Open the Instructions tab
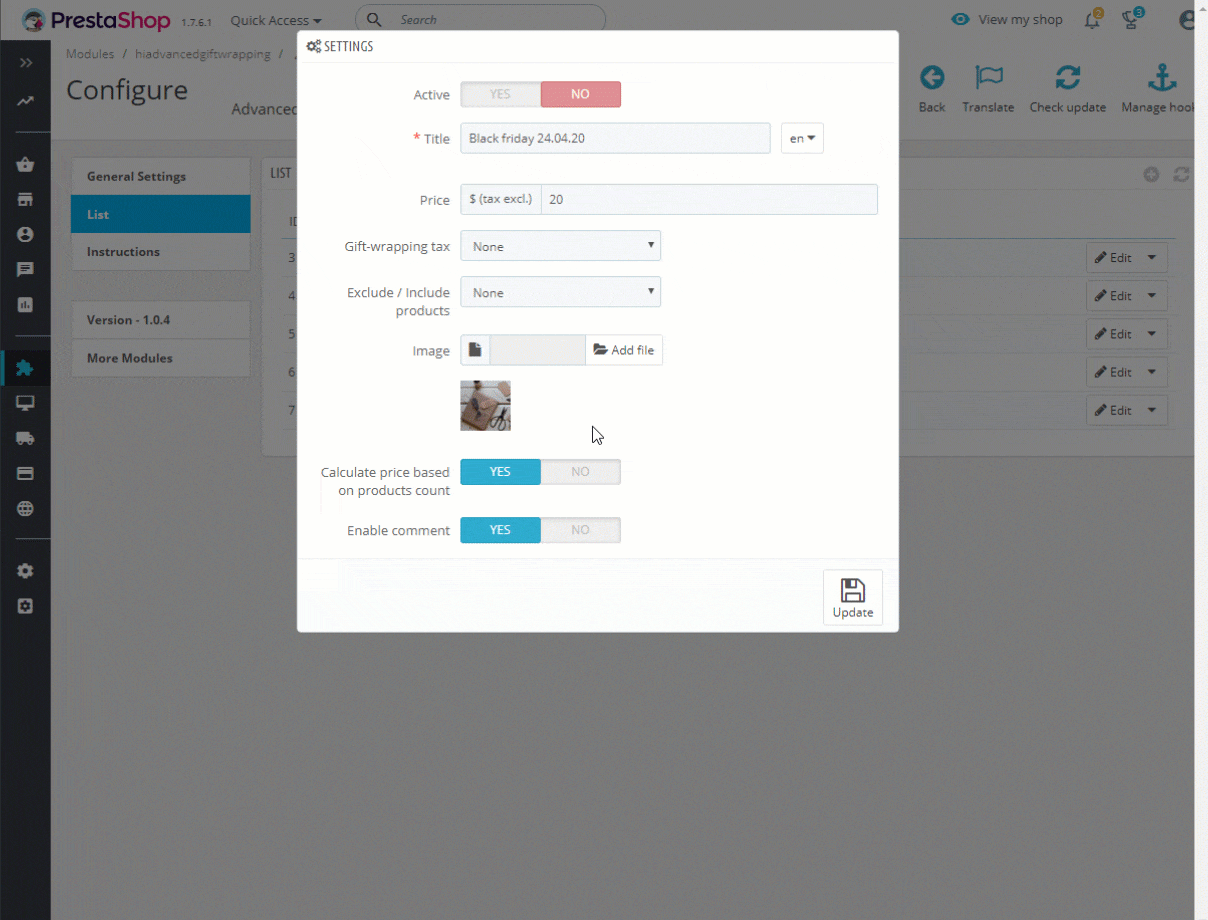Viewport: 1208px width, 920px height. (x=160, y=251)
